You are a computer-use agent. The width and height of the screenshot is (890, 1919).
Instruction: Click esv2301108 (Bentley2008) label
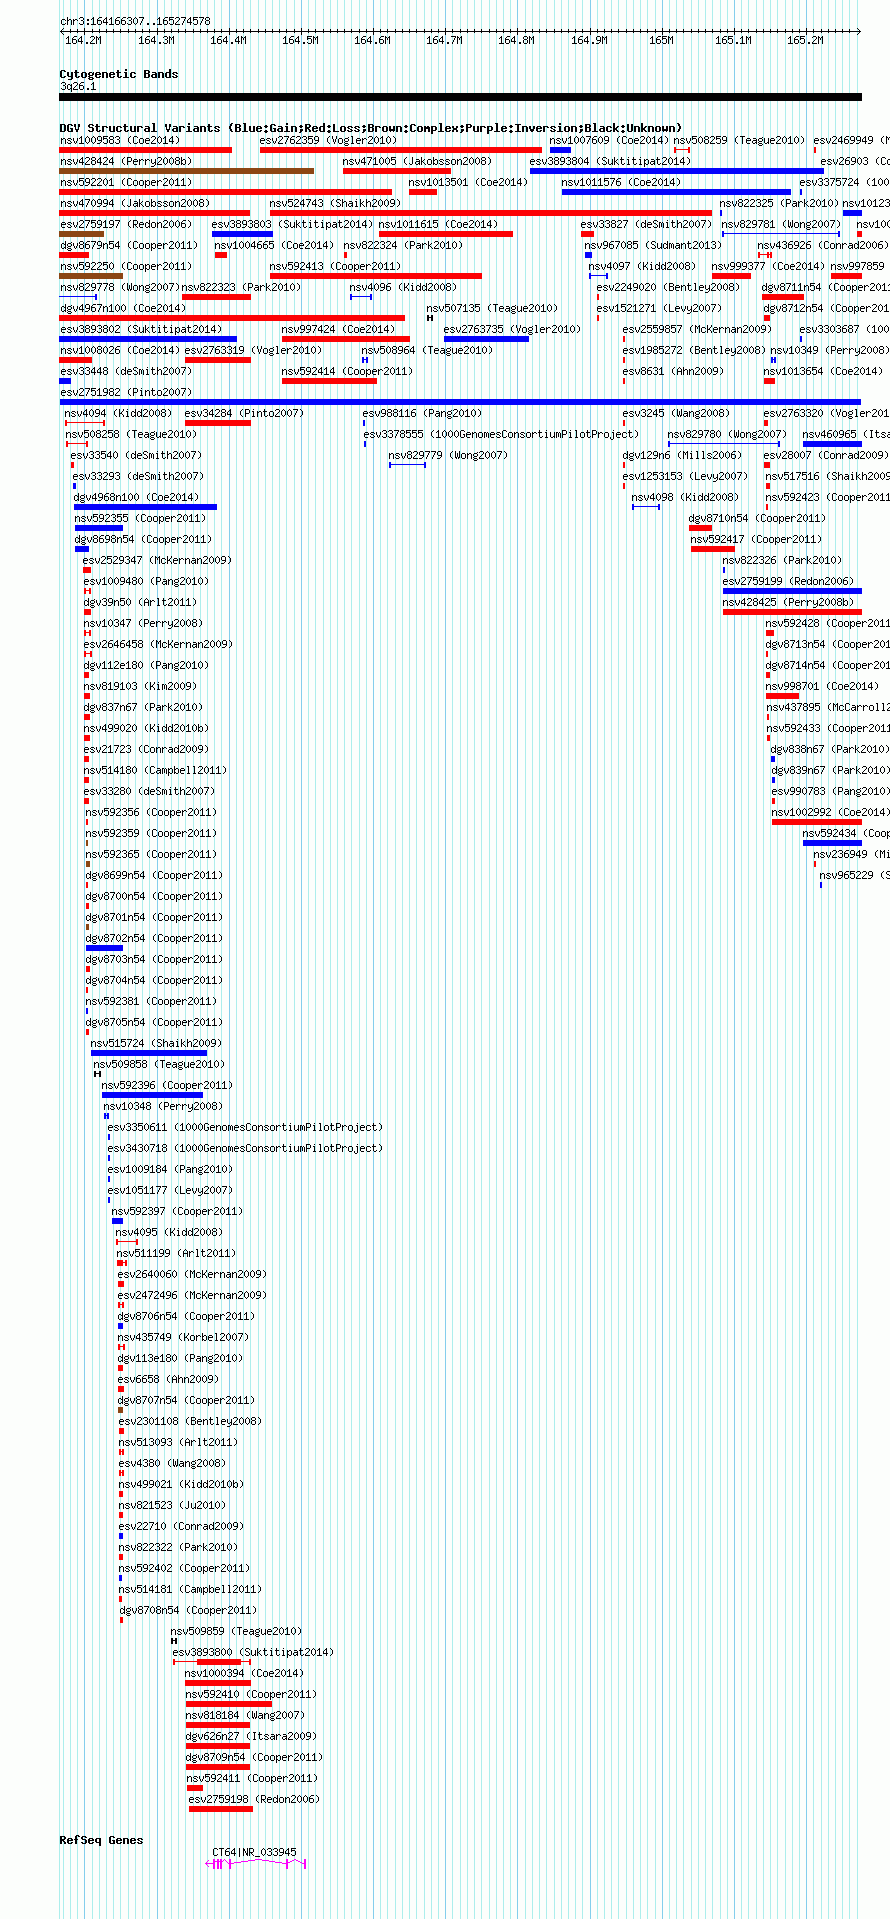tap(190, 1421)
